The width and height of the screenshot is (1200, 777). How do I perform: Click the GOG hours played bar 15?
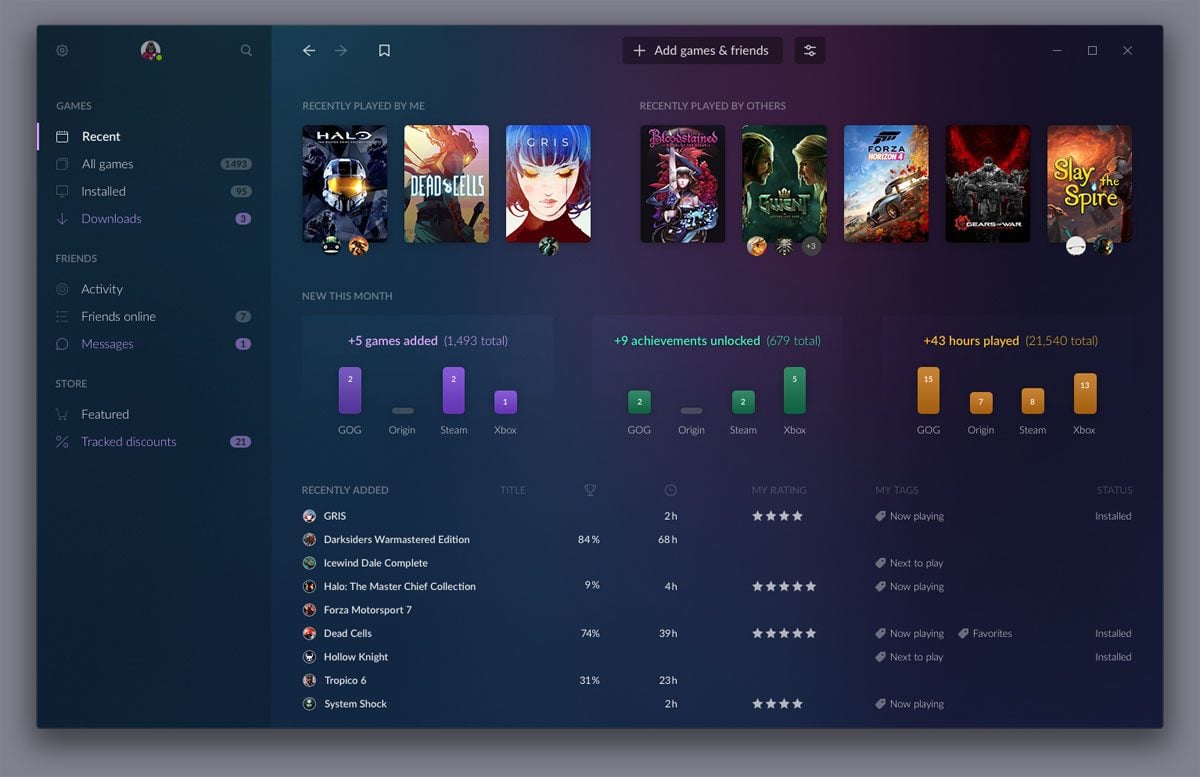(x=929, y=391)
